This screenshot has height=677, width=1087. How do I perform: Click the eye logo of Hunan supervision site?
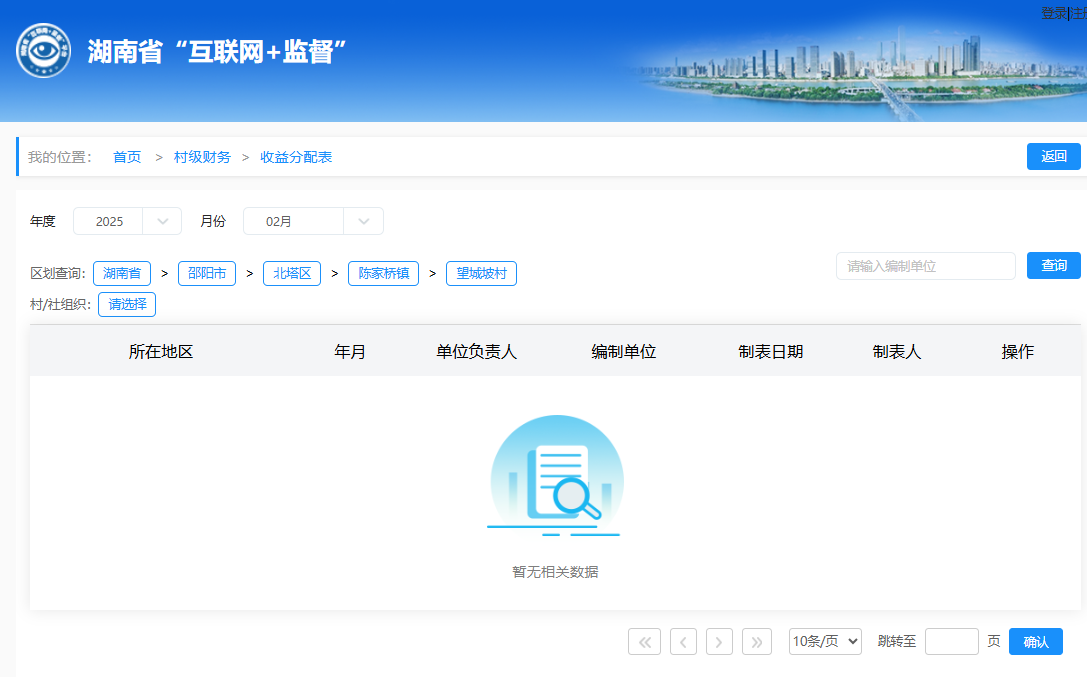tap(43, 51)
